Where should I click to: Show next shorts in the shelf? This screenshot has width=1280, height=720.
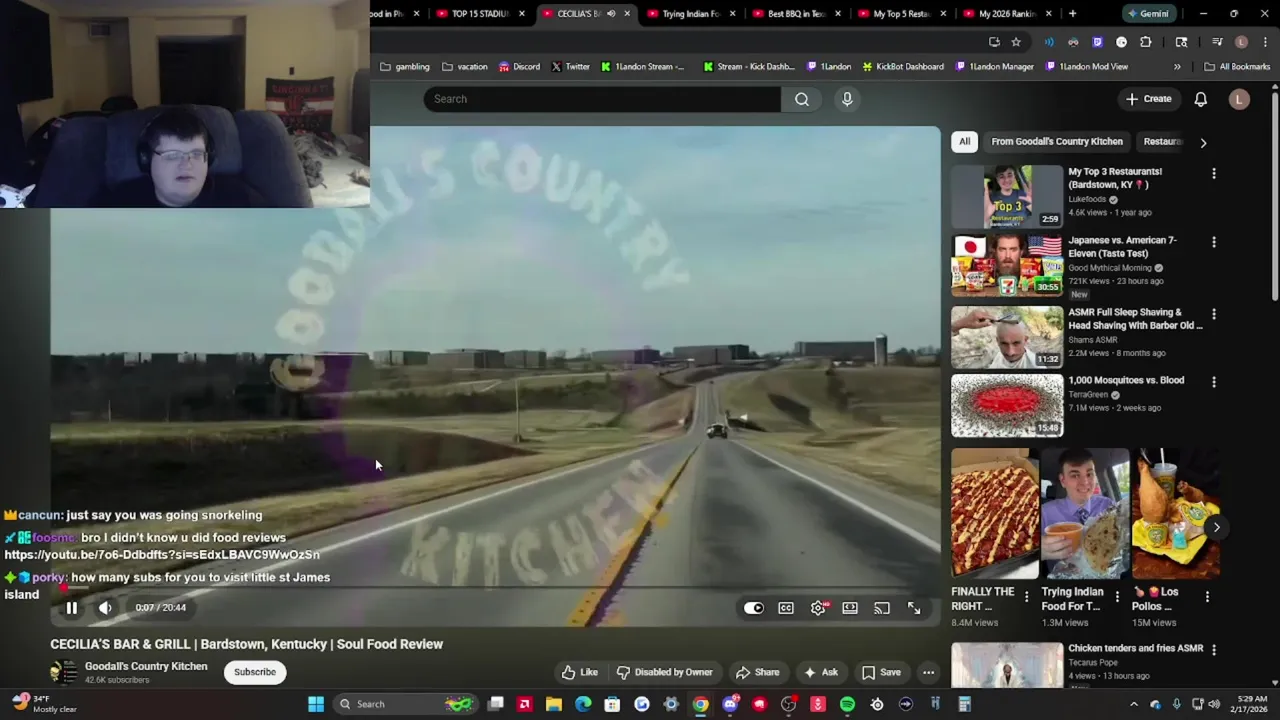1216,527
